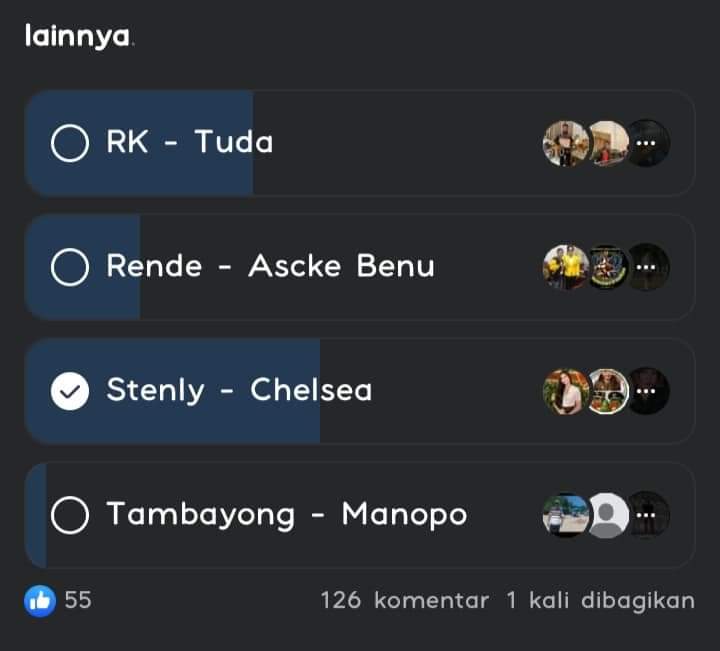720x651 pixels.
Task: Select the Rende - Ascke Benu radio option
Action: coord(70,267)
